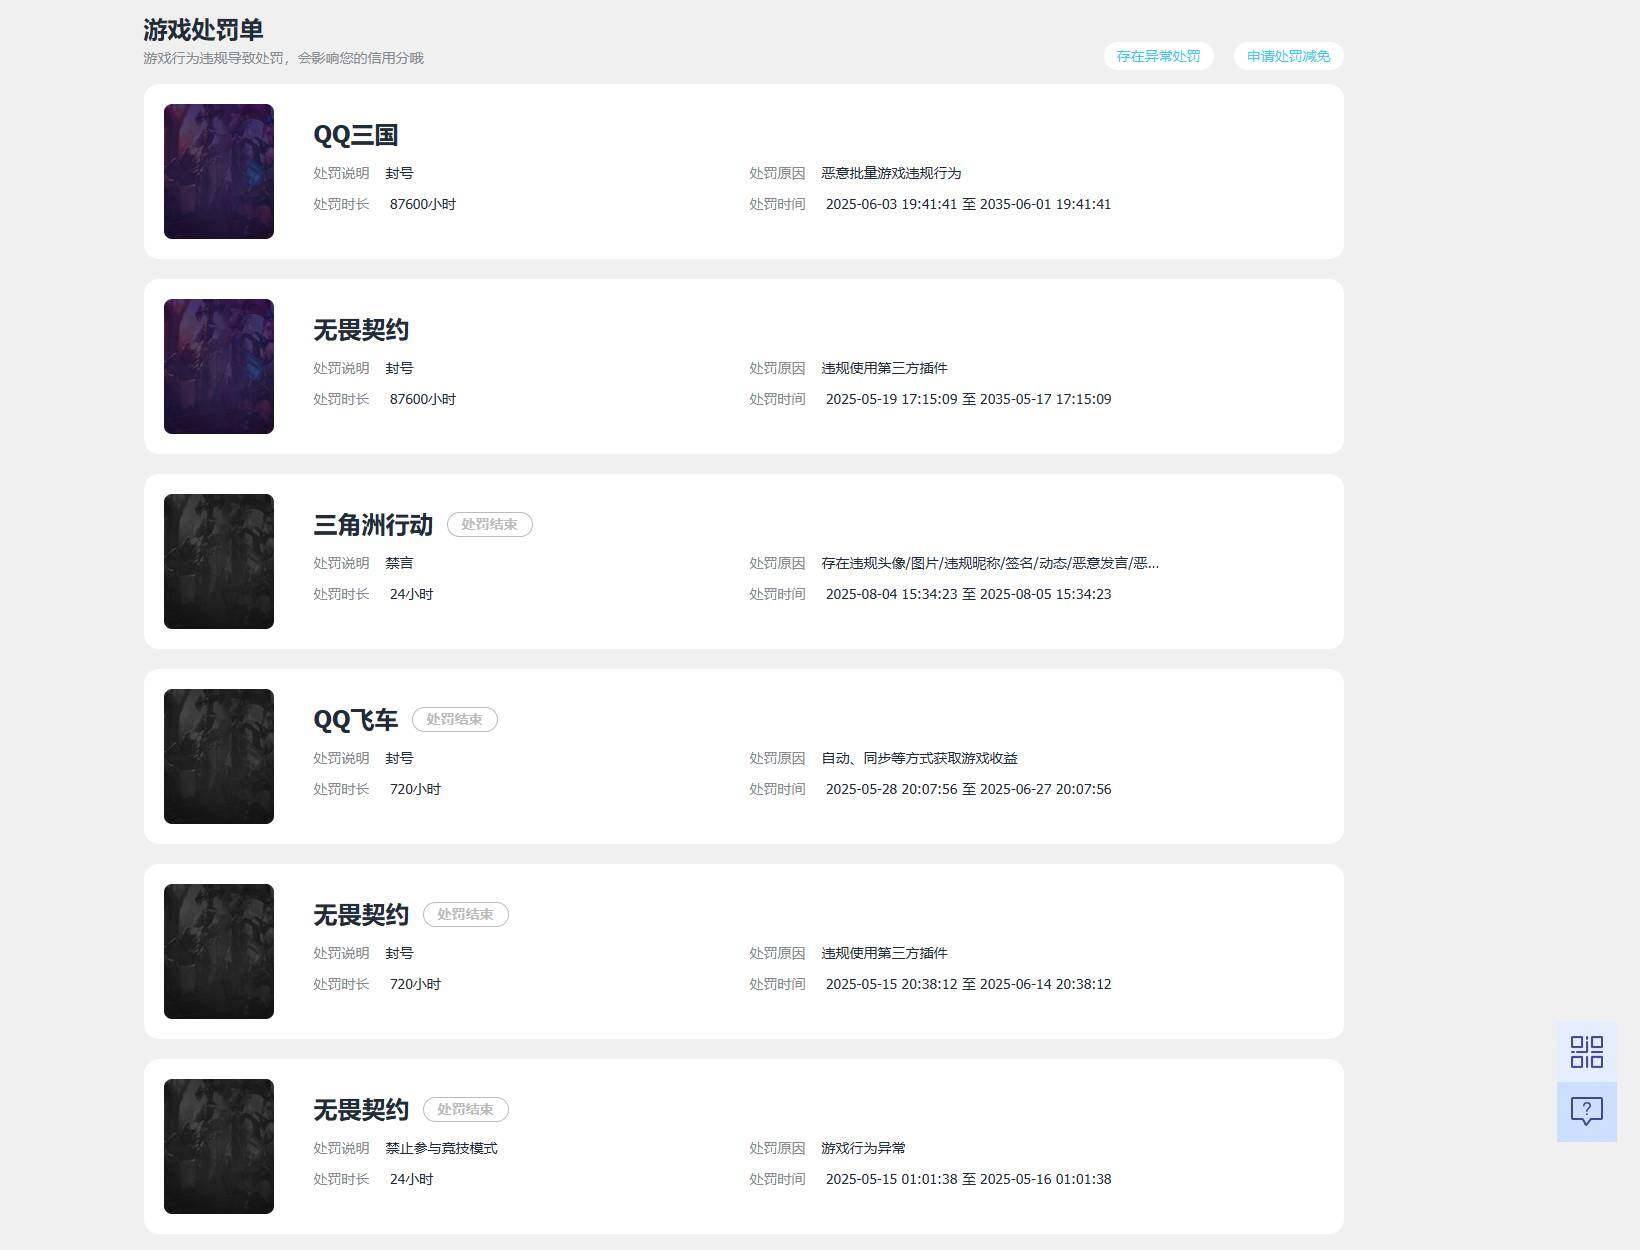Viewport: 1640px width, 1250px height.
Task: Click the time range starting 2025-05-28 20:07:56
Action: (x=968, y=789)
